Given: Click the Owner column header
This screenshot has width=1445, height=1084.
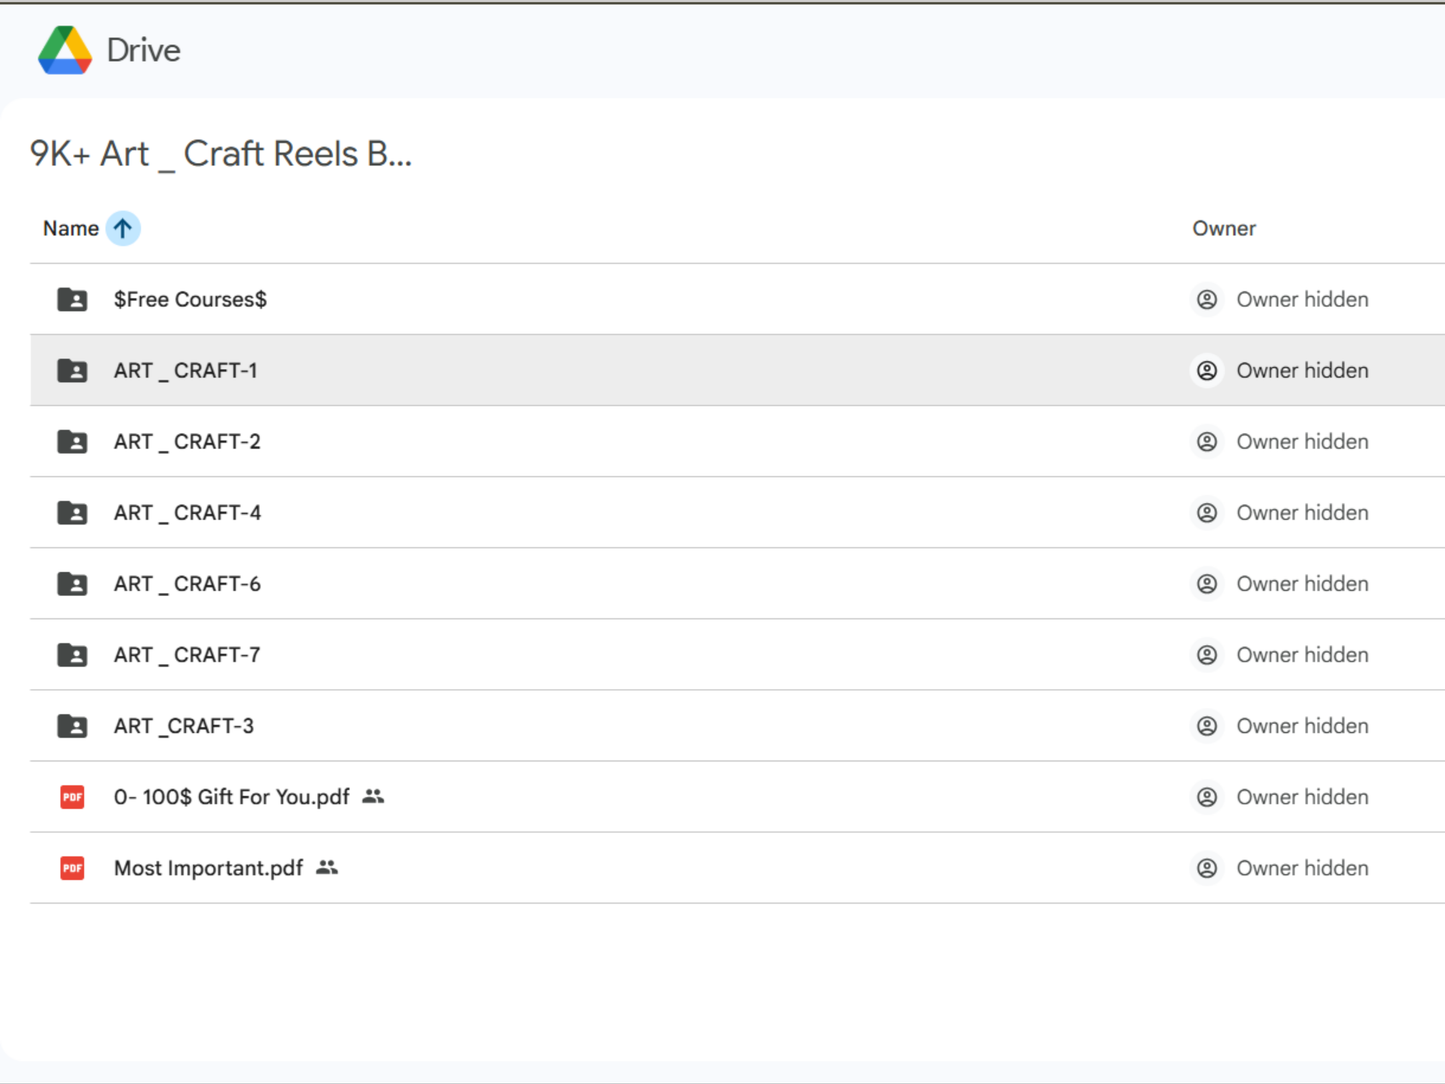Looking at the screenshot, I should [x=1224, y=228].
